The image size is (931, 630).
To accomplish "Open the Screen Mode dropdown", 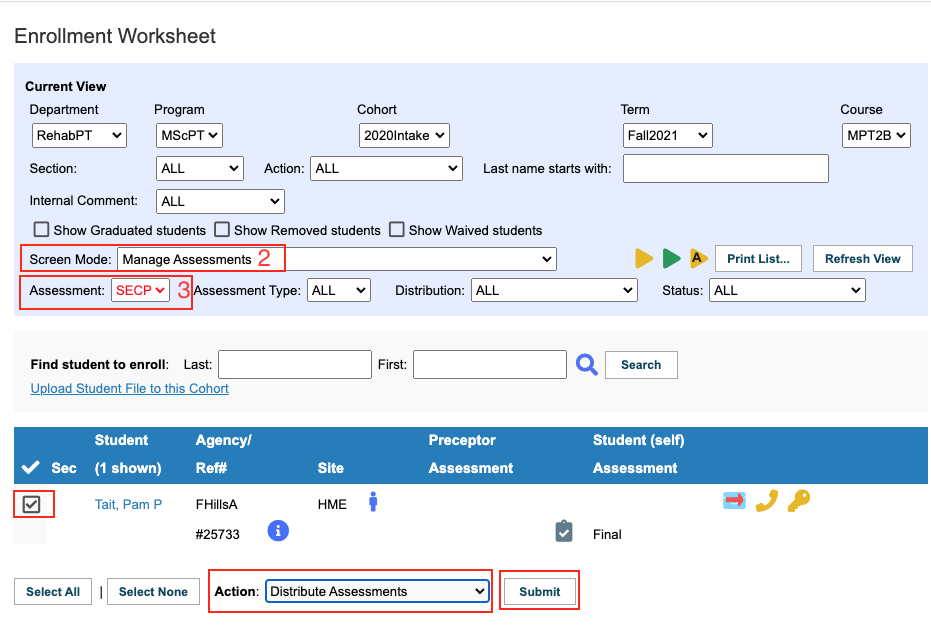I will pos(337,259).
